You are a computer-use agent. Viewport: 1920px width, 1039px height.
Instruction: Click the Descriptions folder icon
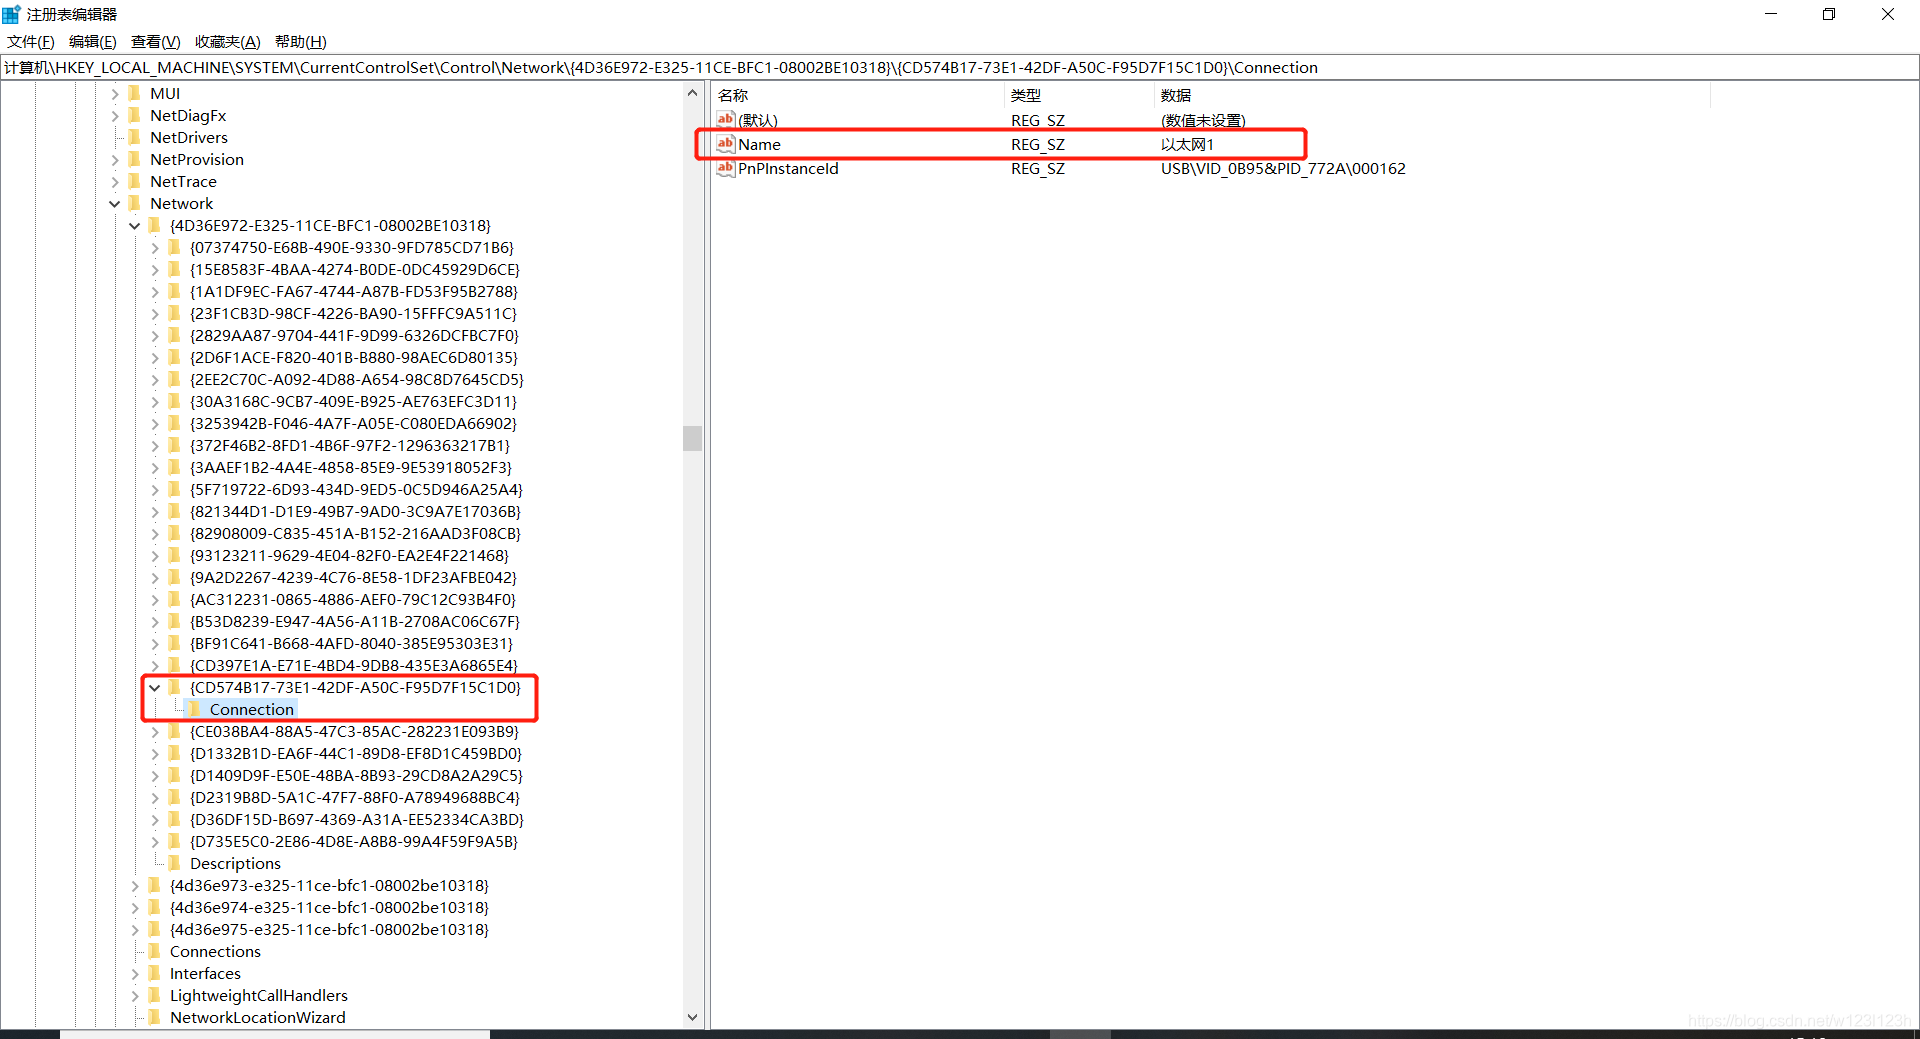[x=174, y=863]
